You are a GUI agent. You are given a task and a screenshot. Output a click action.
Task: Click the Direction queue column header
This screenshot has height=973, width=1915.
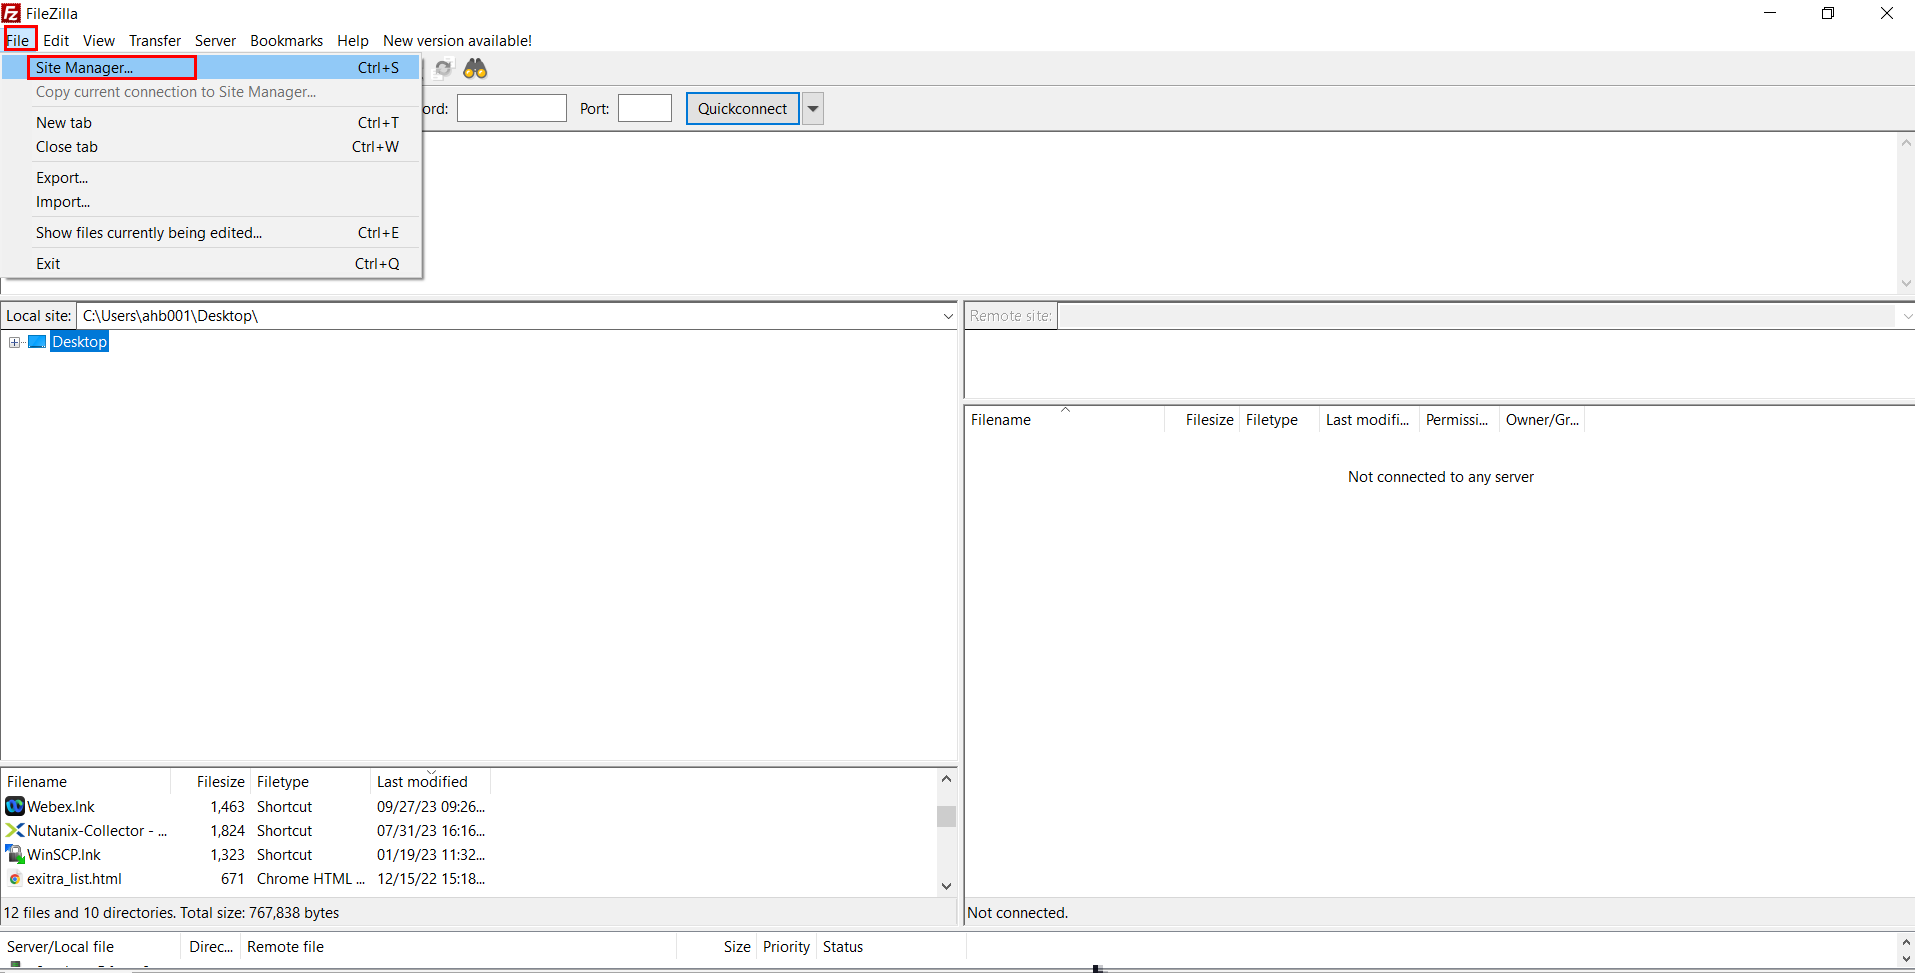pos(211,946)
